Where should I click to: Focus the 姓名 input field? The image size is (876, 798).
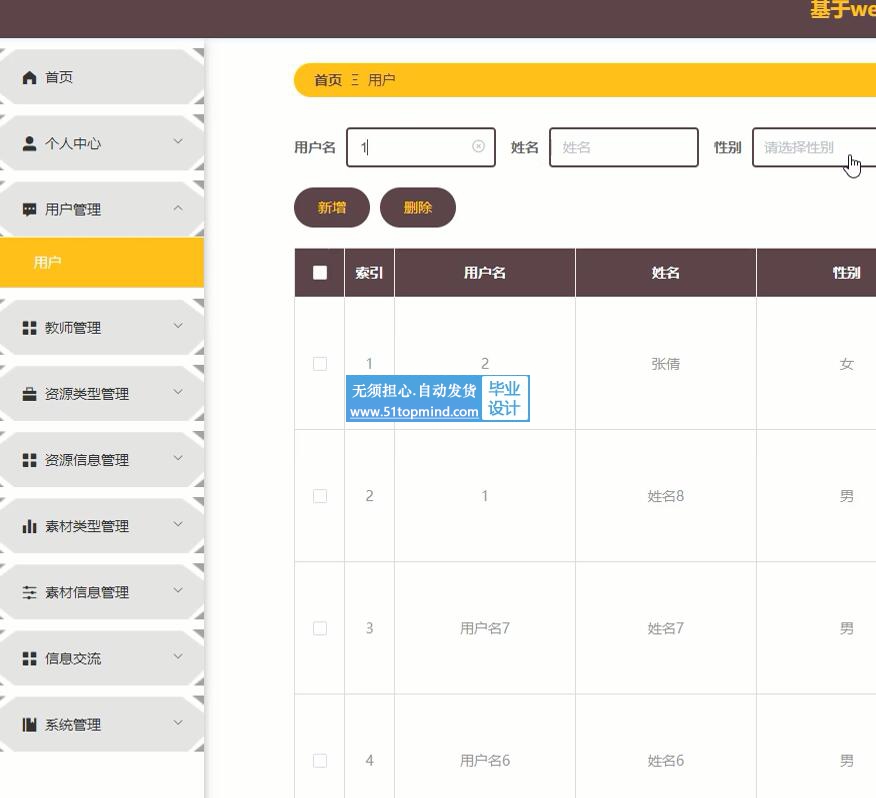(624, 148)
